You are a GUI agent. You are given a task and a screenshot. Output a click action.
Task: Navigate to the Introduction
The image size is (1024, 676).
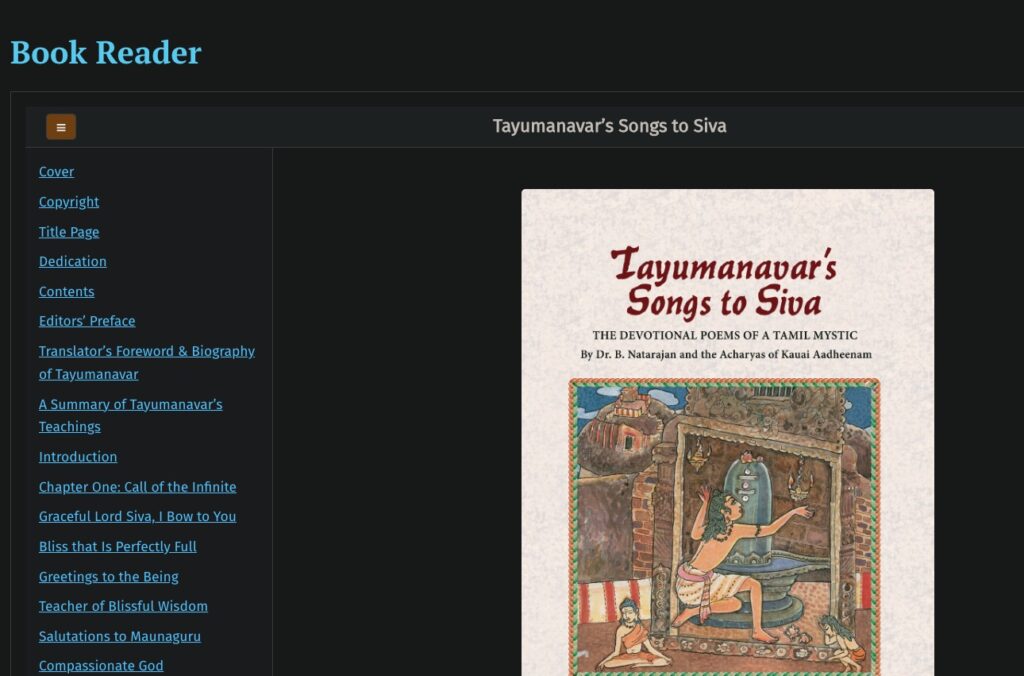(x=78, y=457)
